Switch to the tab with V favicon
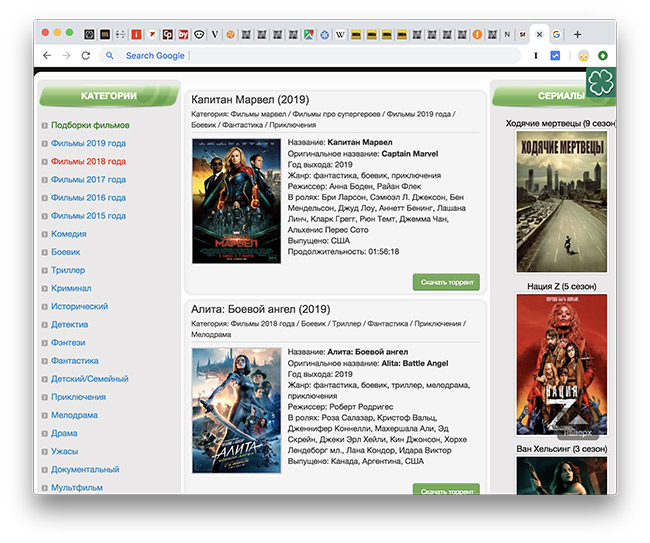Image resolution: width=650 pixels, height=543 pixels. coord(215,34)
